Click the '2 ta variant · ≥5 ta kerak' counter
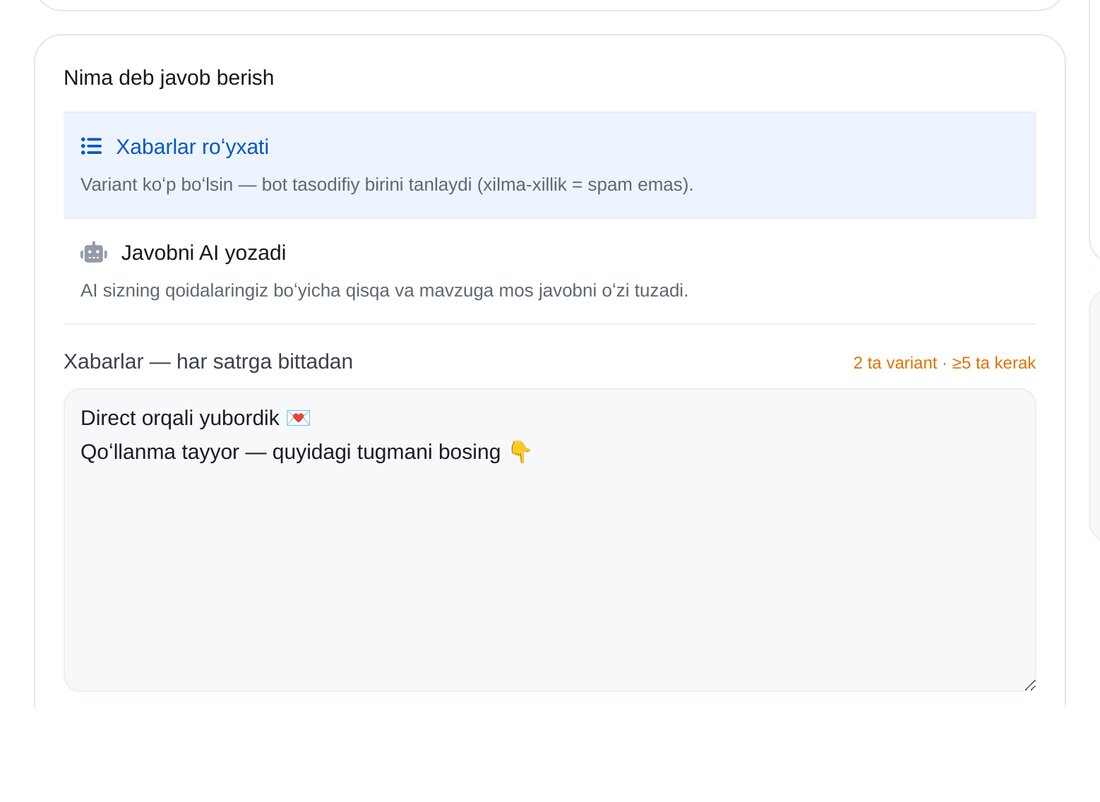This screenshot has width=1100, height=802. [x=944, y=363]
